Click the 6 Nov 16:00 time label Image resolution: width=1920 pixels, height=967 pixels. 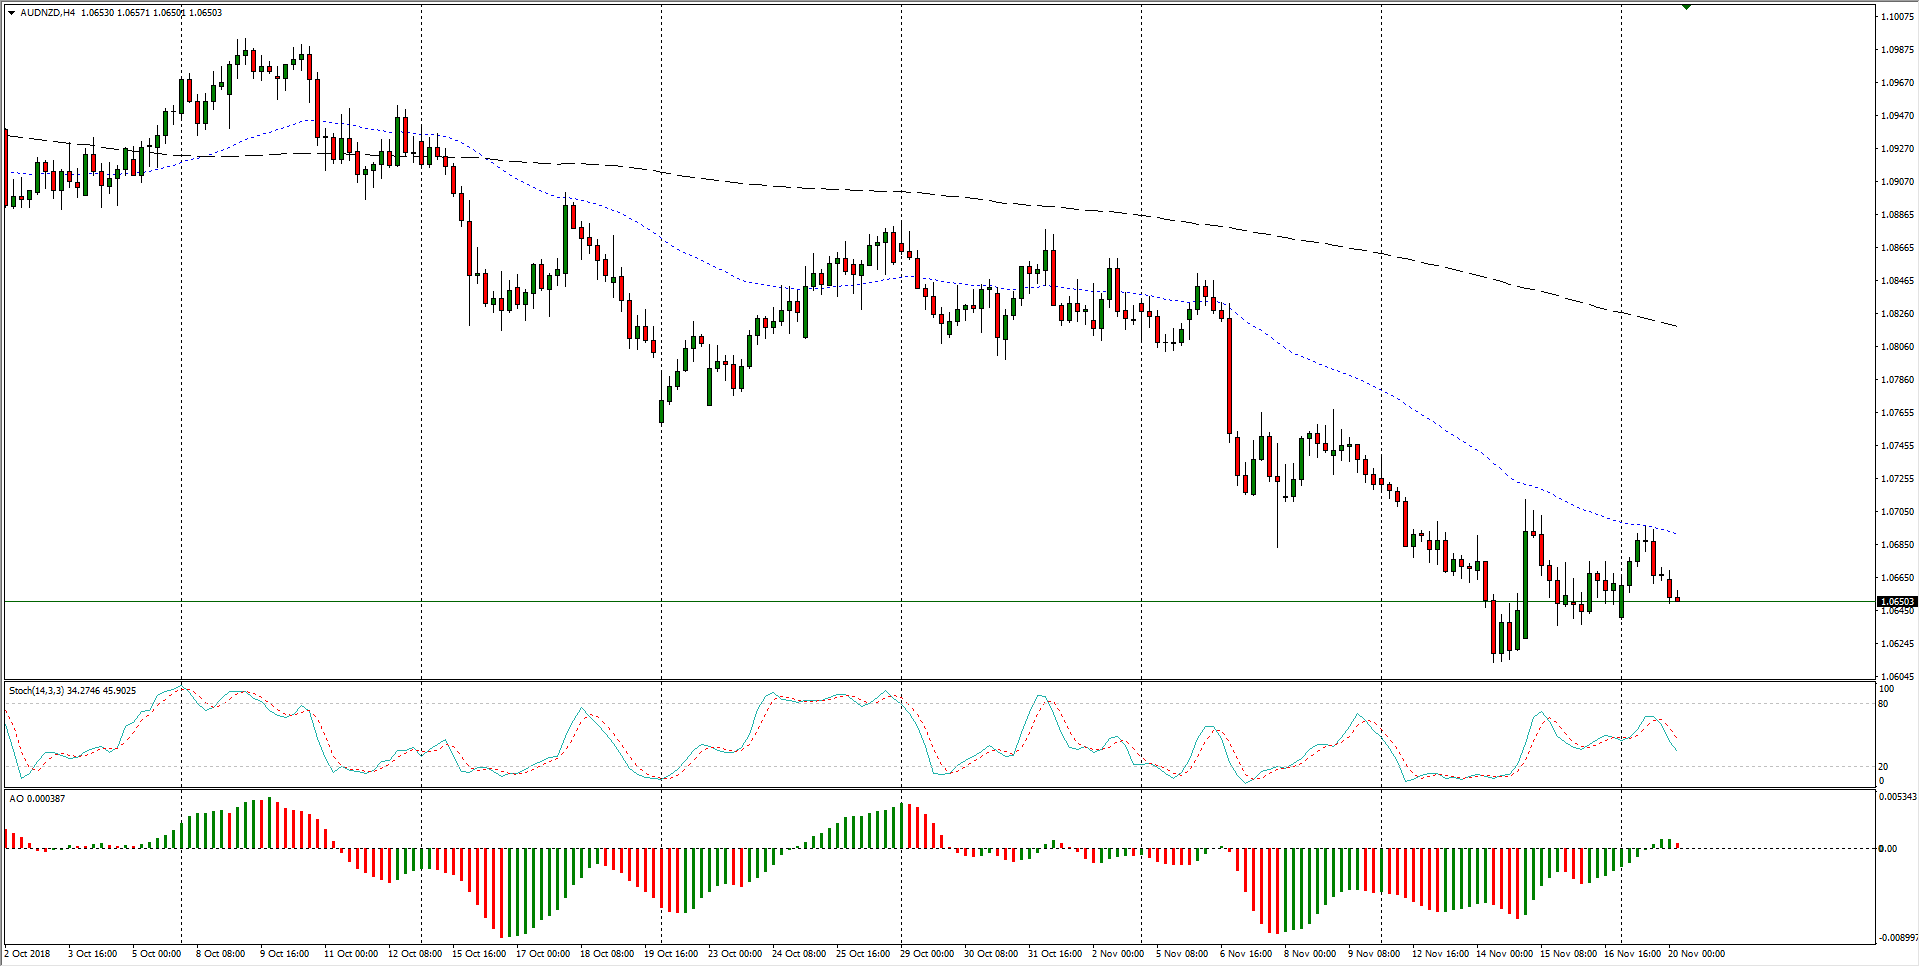tap(1246, 953)
